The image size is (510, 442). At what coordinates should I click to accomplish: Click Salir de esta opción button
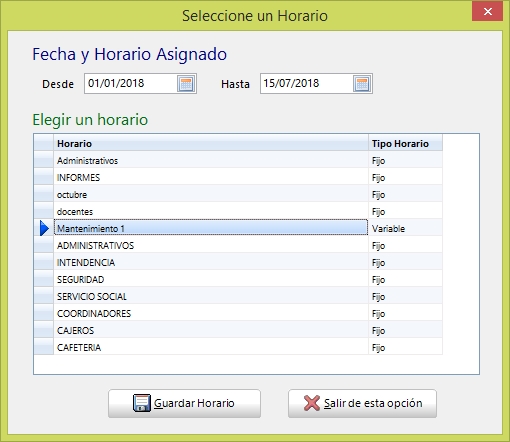click(x=362, y=403)
